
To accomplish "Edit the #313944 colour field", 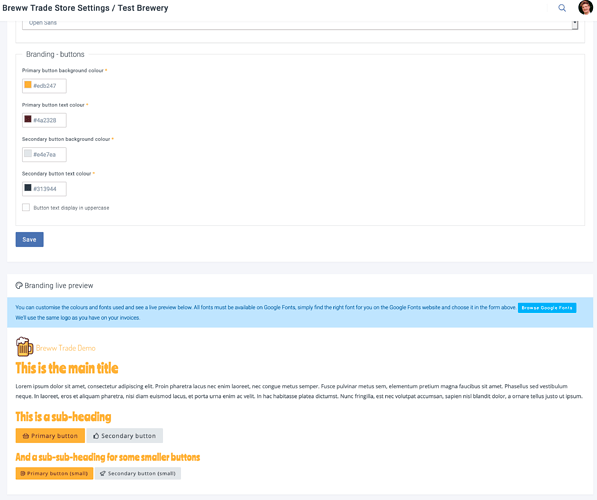I will (44, 188).
